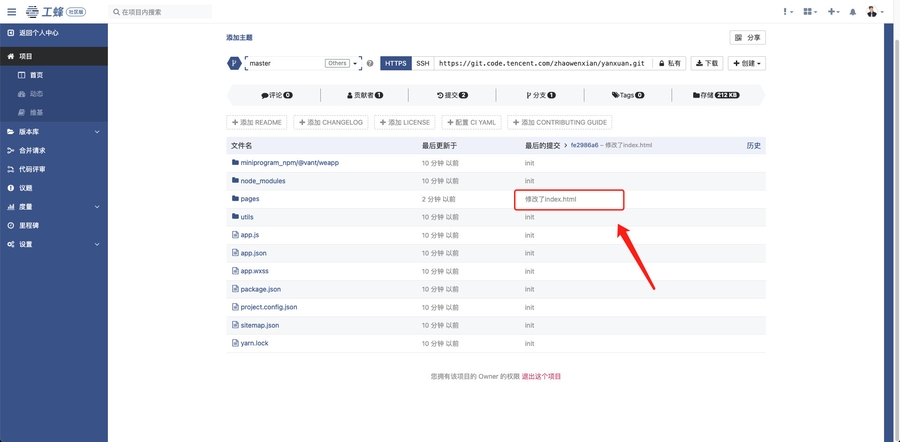Viewport: 900px width, 442px height.
Task: Open the 创建 dropdown button
Action: (x=747, y=63)
